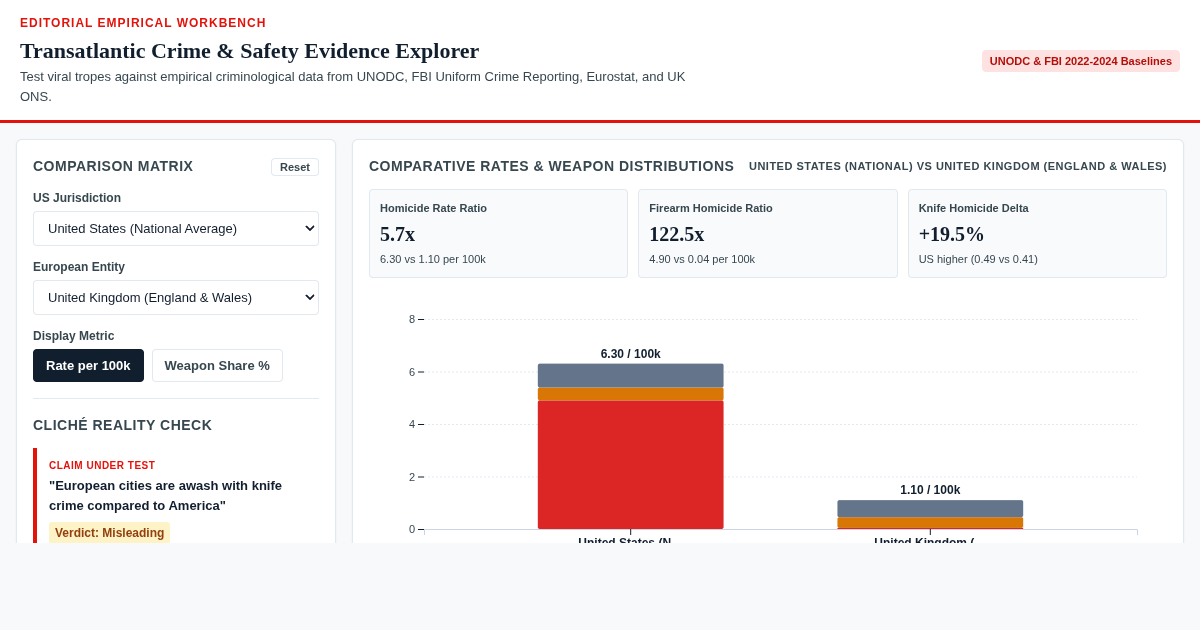Click the quoted knife crime claim text
The width and height of the screenshot is (1200, 630).
tap(166, 495)
